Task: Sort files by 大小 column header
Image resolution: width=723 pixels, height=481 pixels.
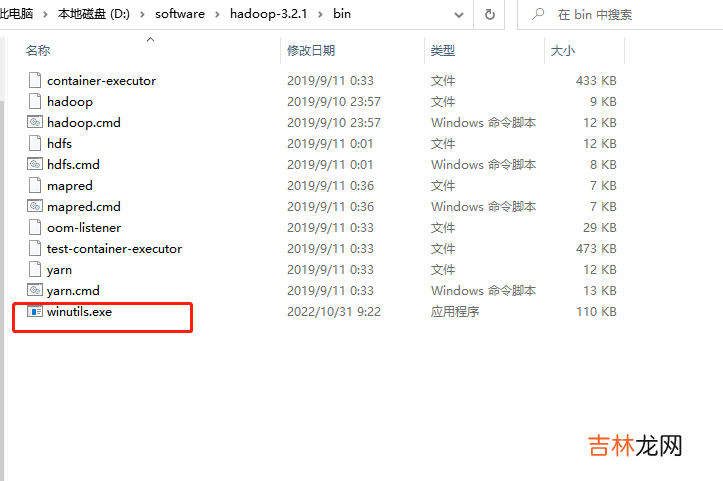Action: coord(561,50)
